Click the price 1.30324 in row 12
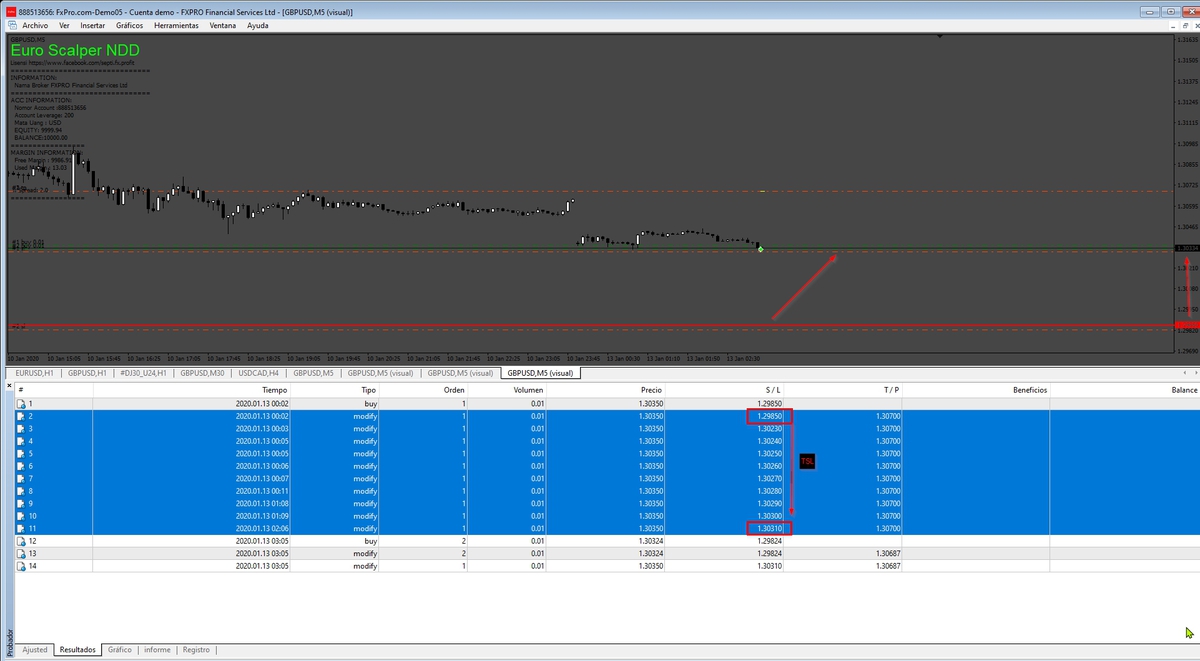 [x=652, y=541]
